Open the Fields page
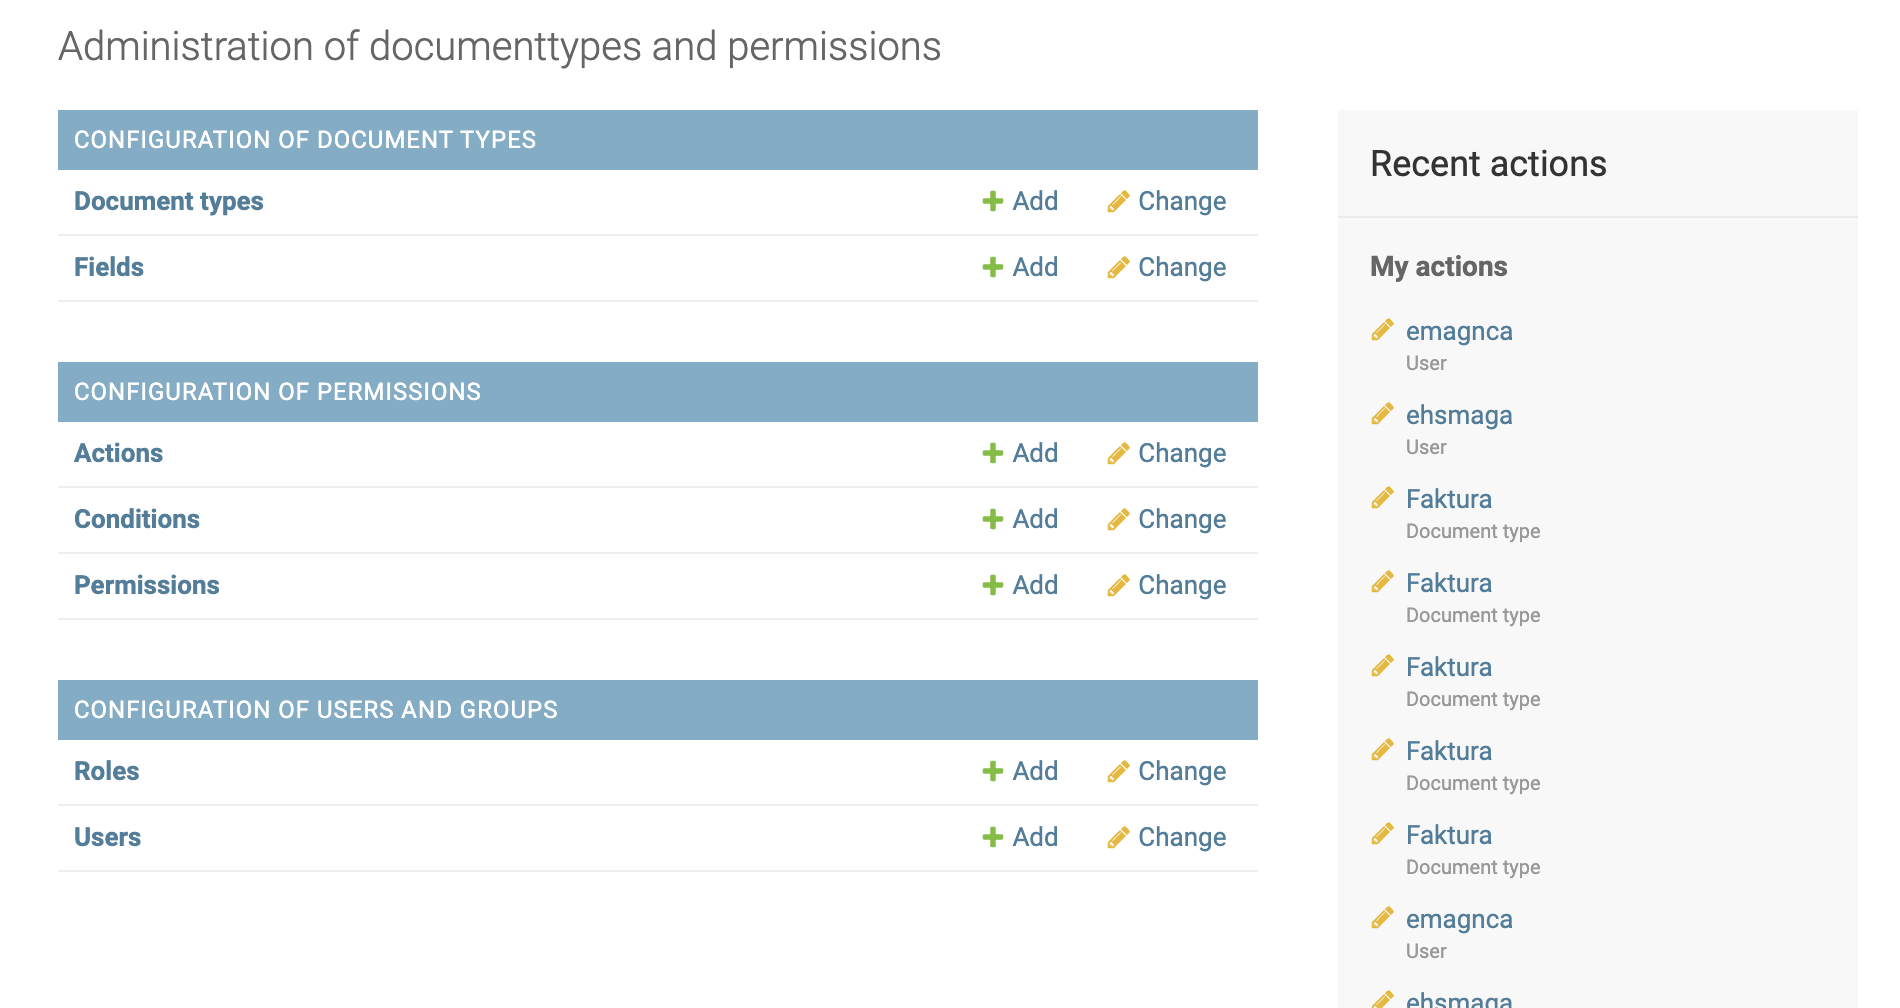Viewport: 1900px width, 1008px height. (x=108, y=267)
